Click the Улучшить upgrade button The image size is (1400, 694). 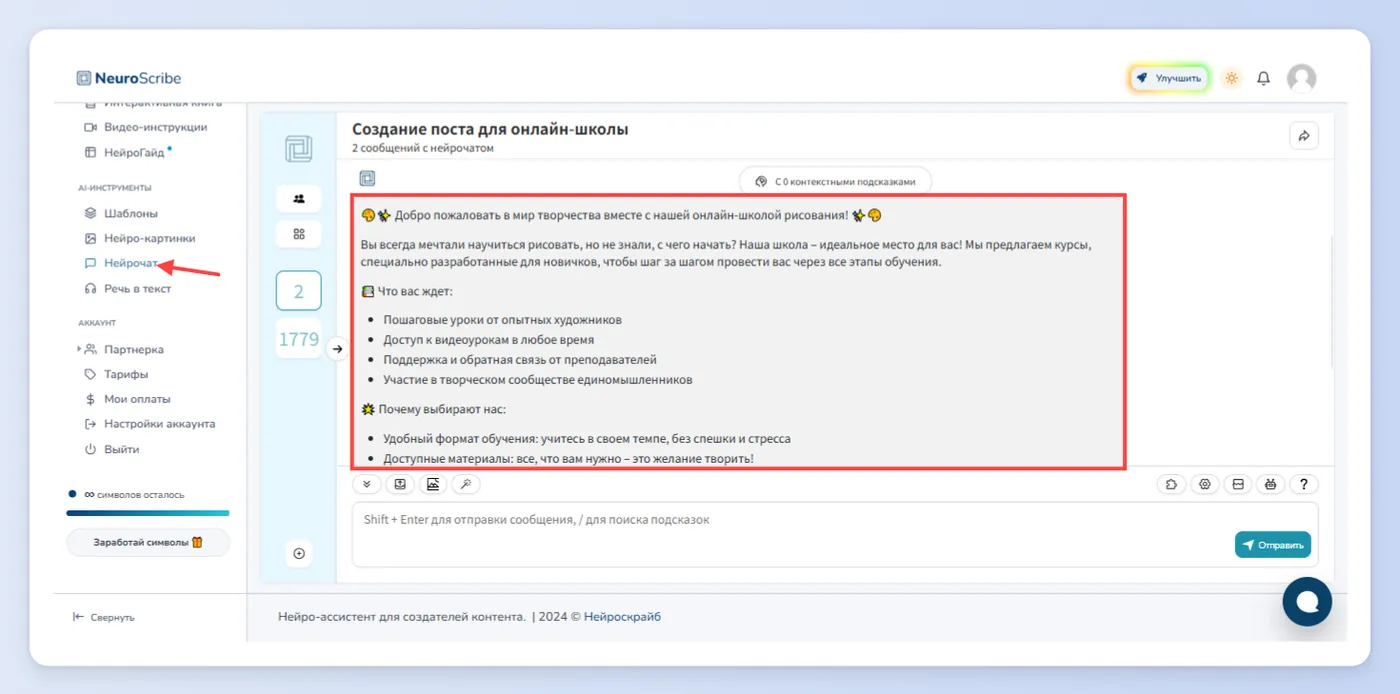(x=1170, y=78)
